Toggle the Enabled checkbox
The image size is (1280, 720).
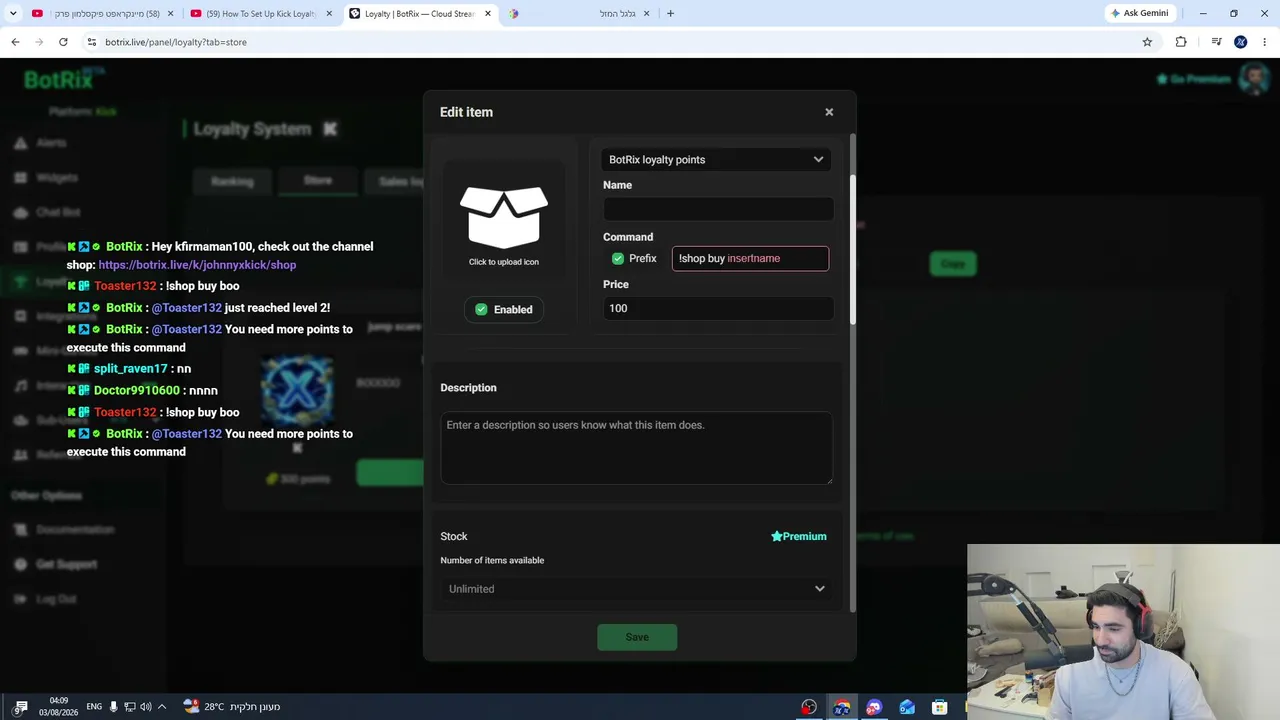coord(481,310)
